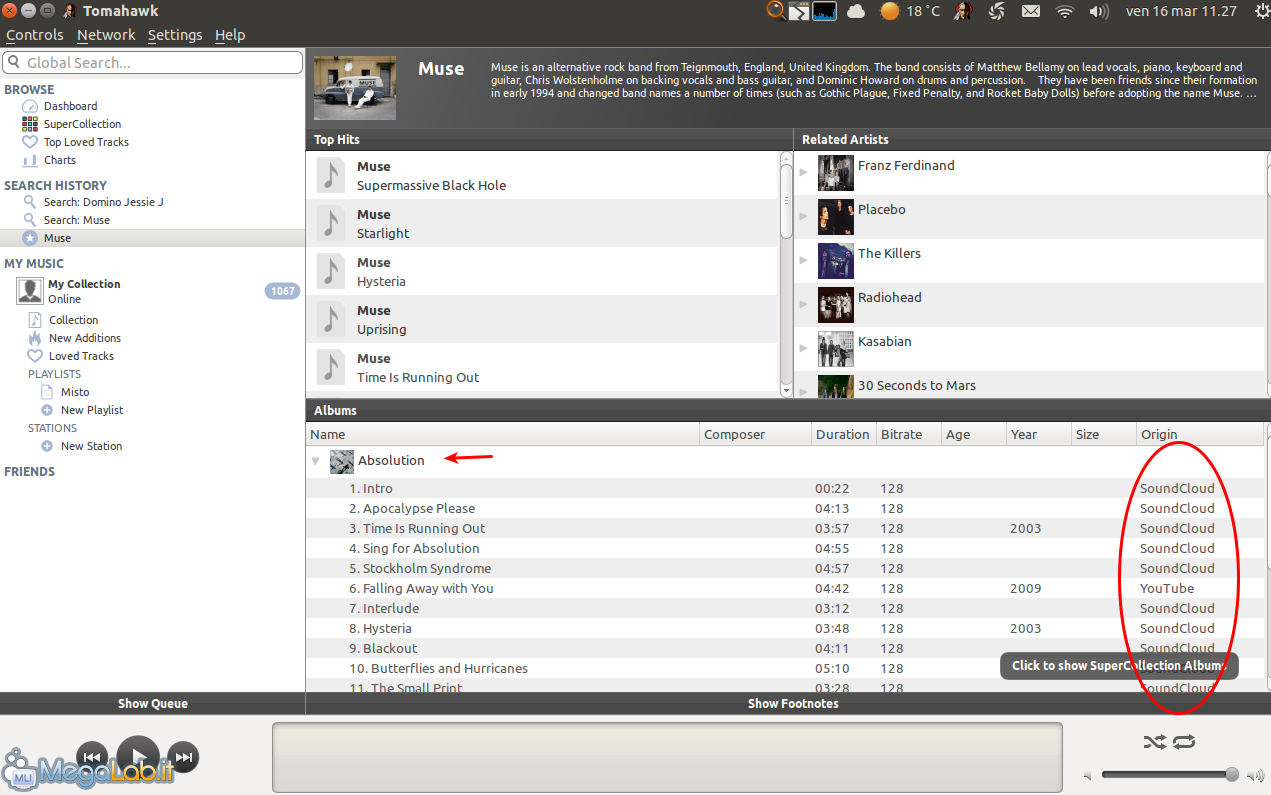This screenshot has width=1271, height=795.
Task: Open the Dashboard icon in Browse
Action: click(30, 106)
